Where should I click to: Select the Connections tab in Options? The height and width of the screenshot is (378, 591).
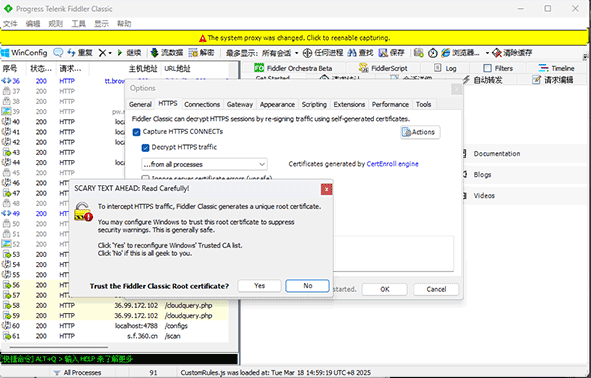[202, 104]
